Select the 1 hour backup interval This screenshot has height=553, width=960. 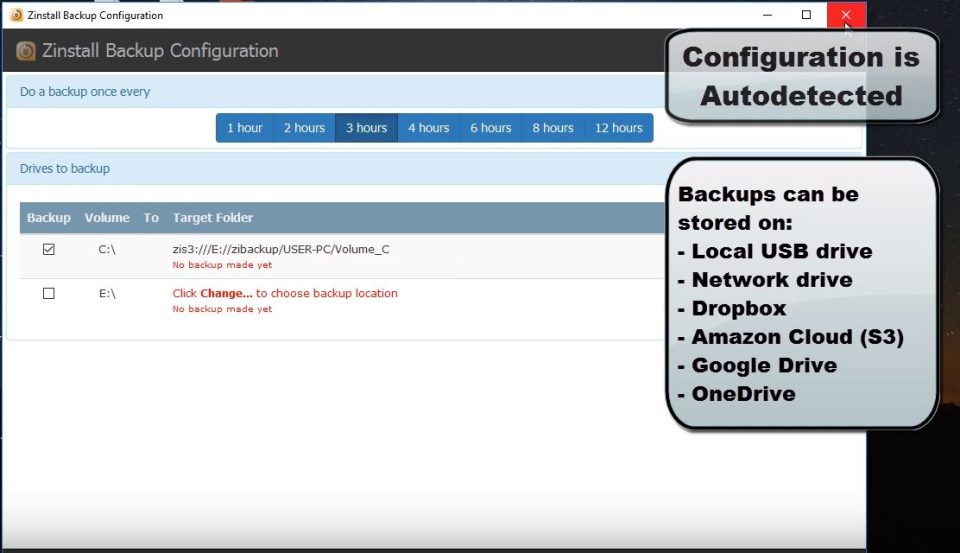(245, 128)
